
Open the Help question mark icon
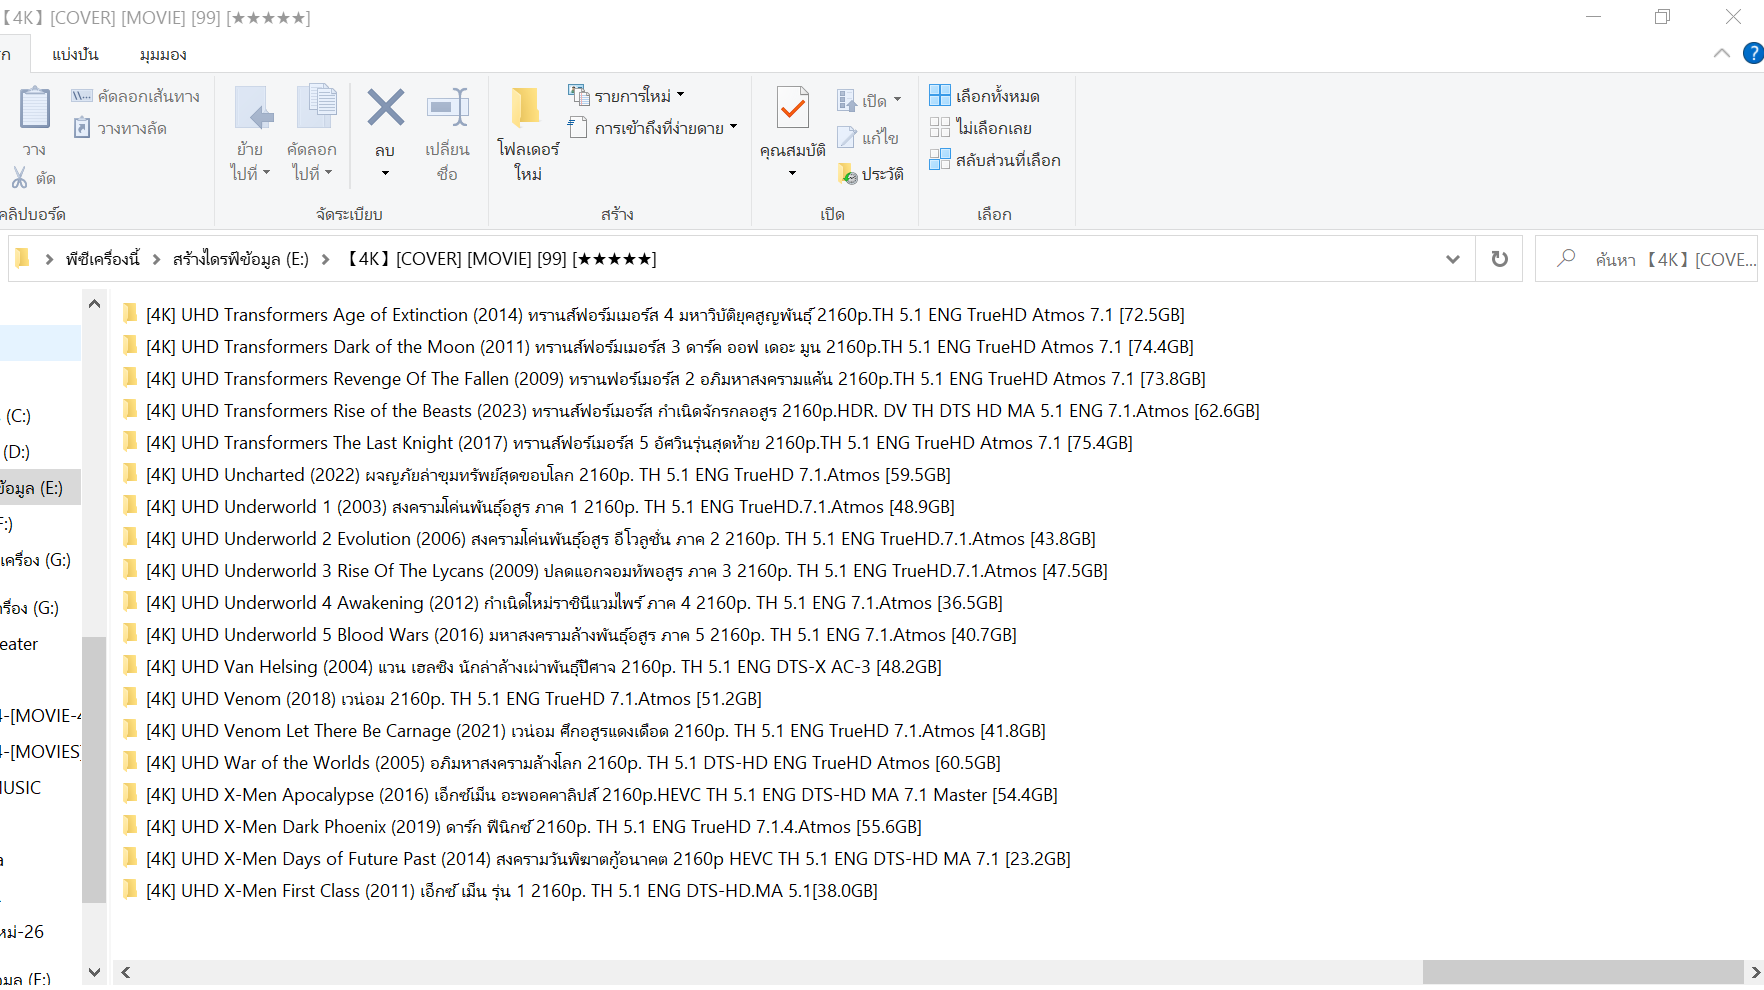(x=1753, y=53)
